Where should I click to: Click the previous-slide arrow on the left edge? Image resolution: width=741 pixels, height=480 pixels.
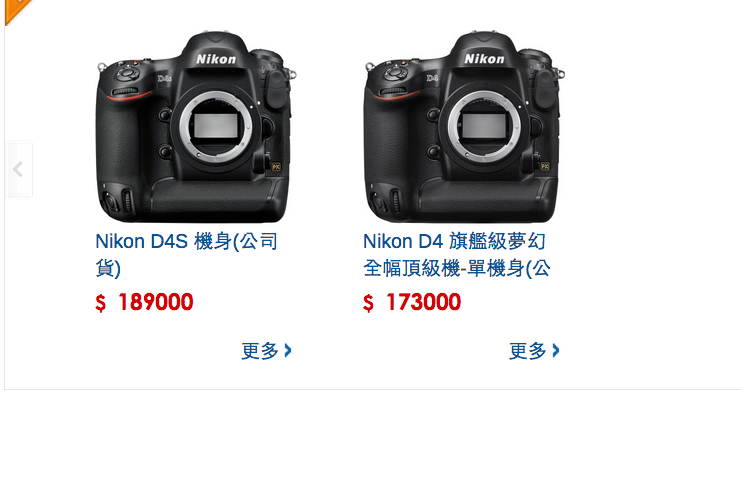coord(19,169)
